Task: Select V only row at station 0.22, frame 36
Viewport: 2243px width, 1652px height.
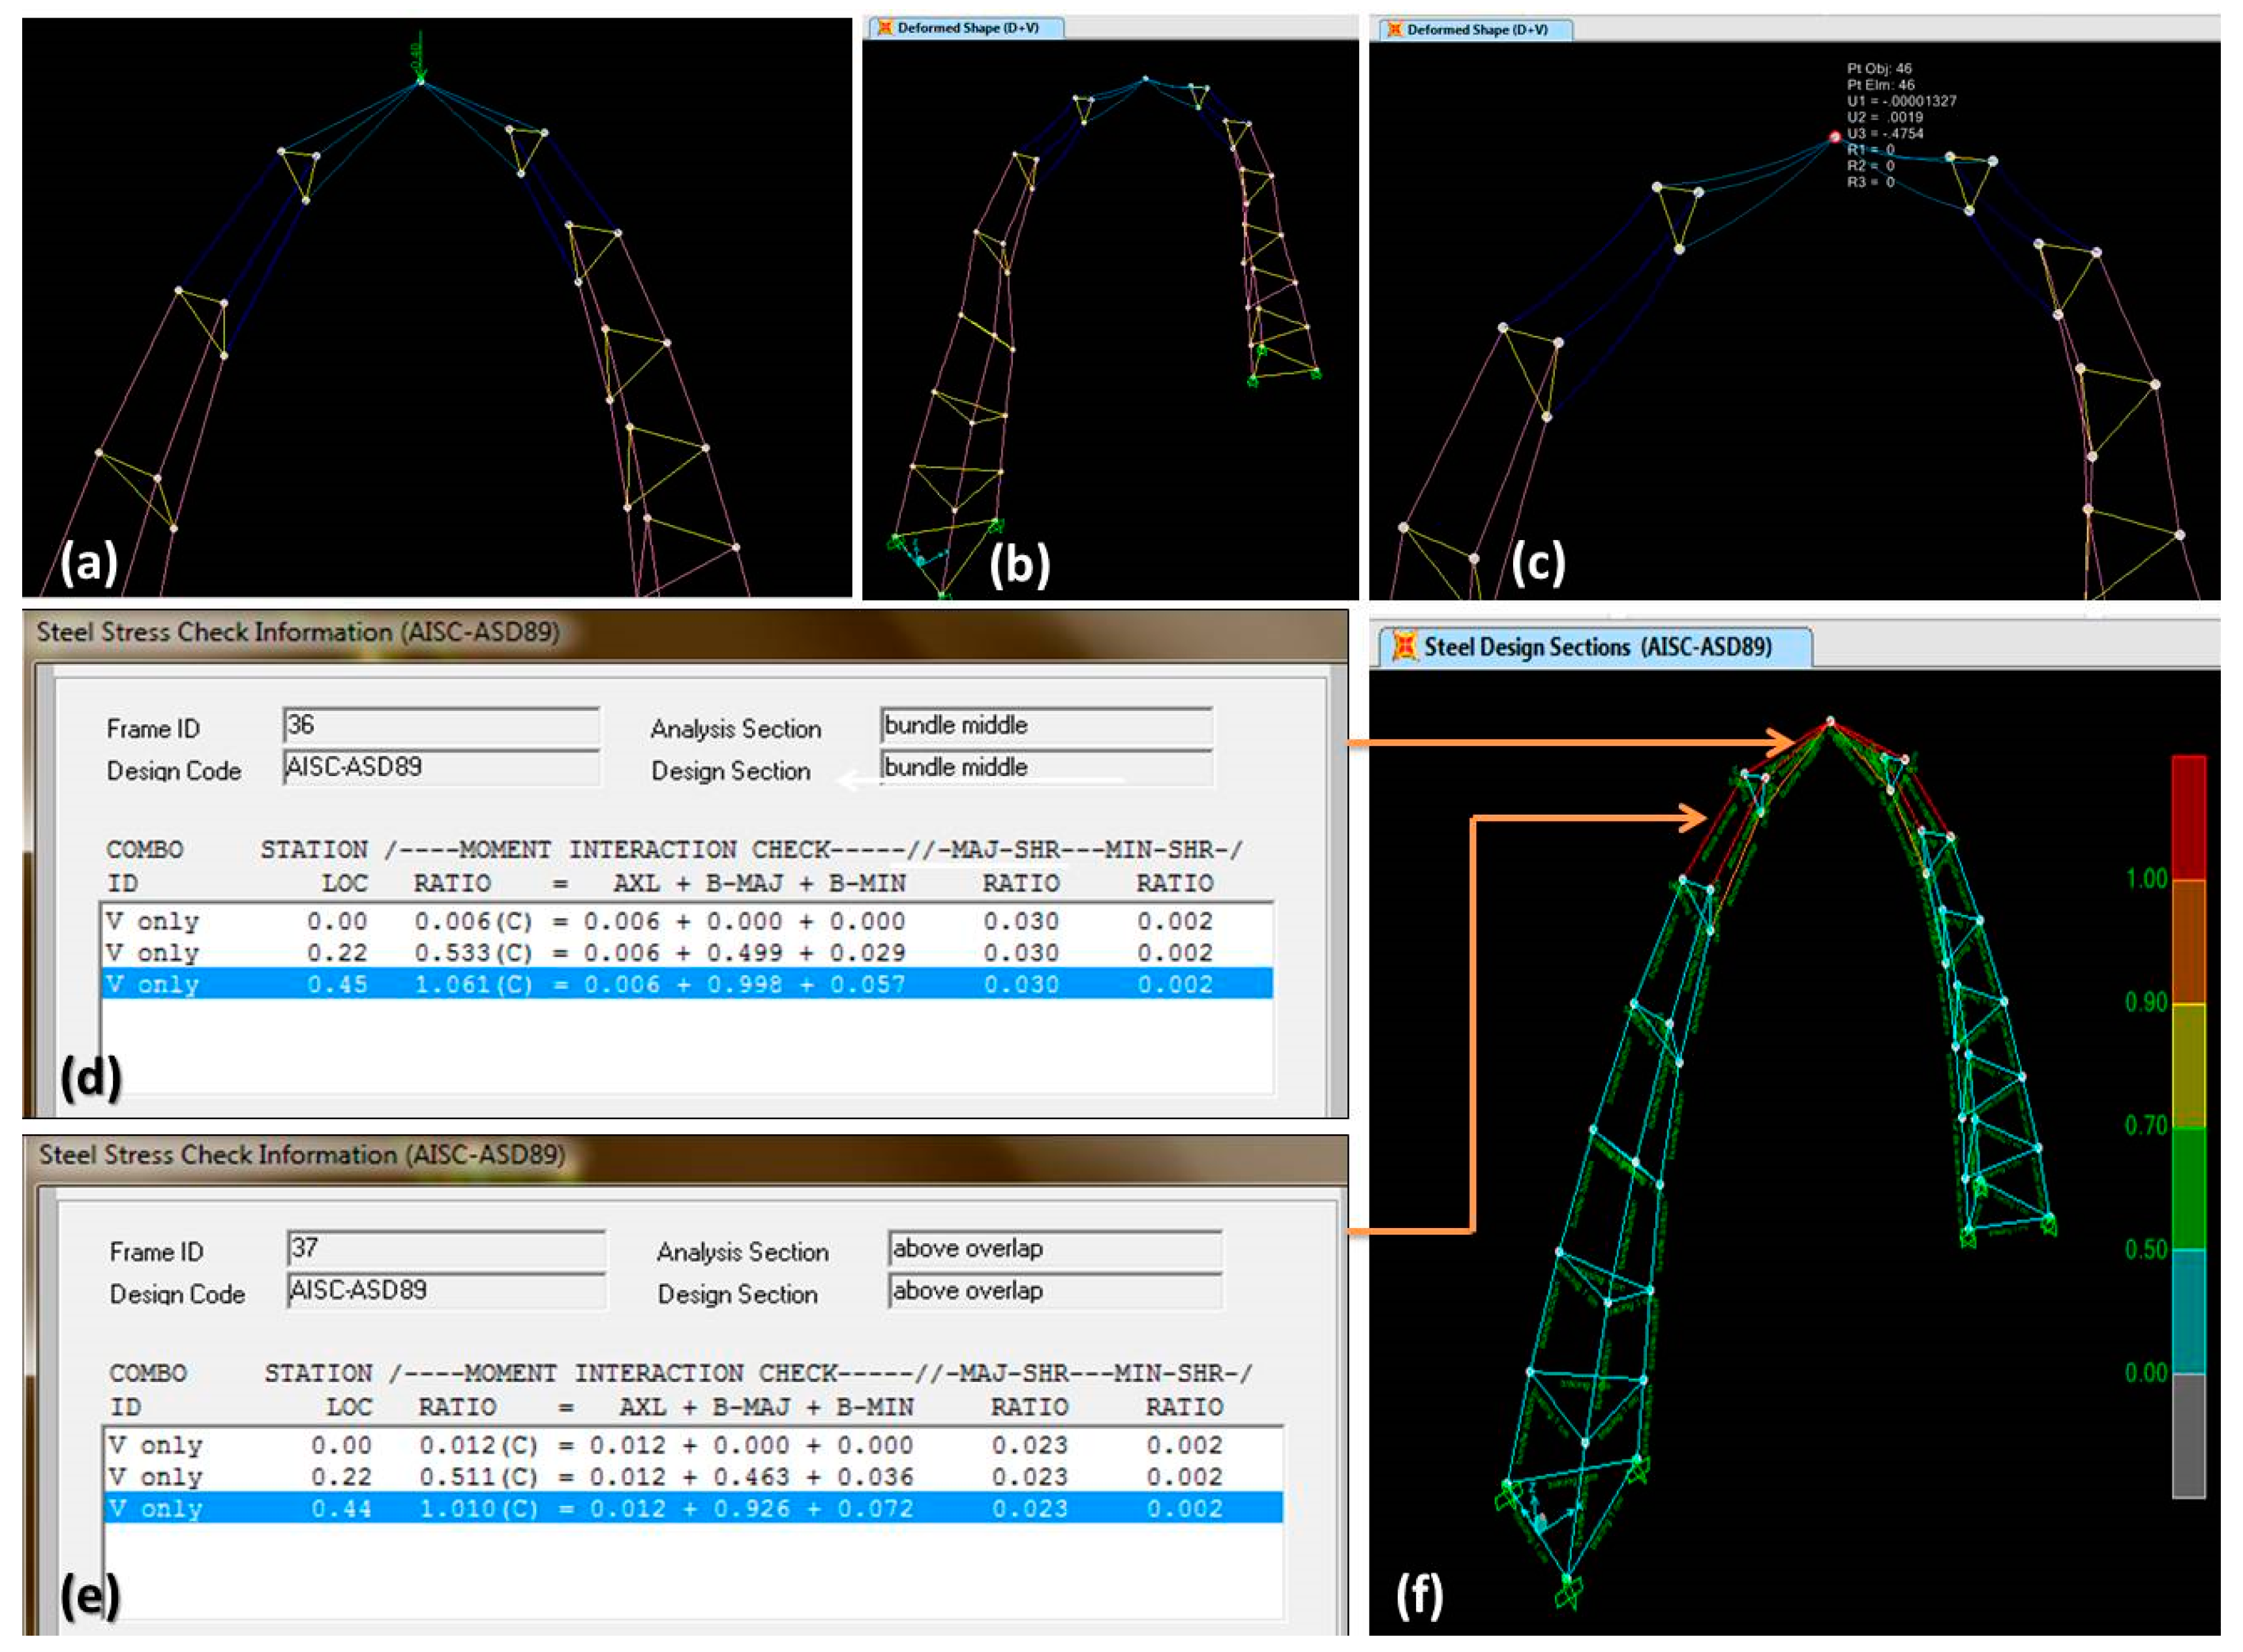Action: click(687, 952)
